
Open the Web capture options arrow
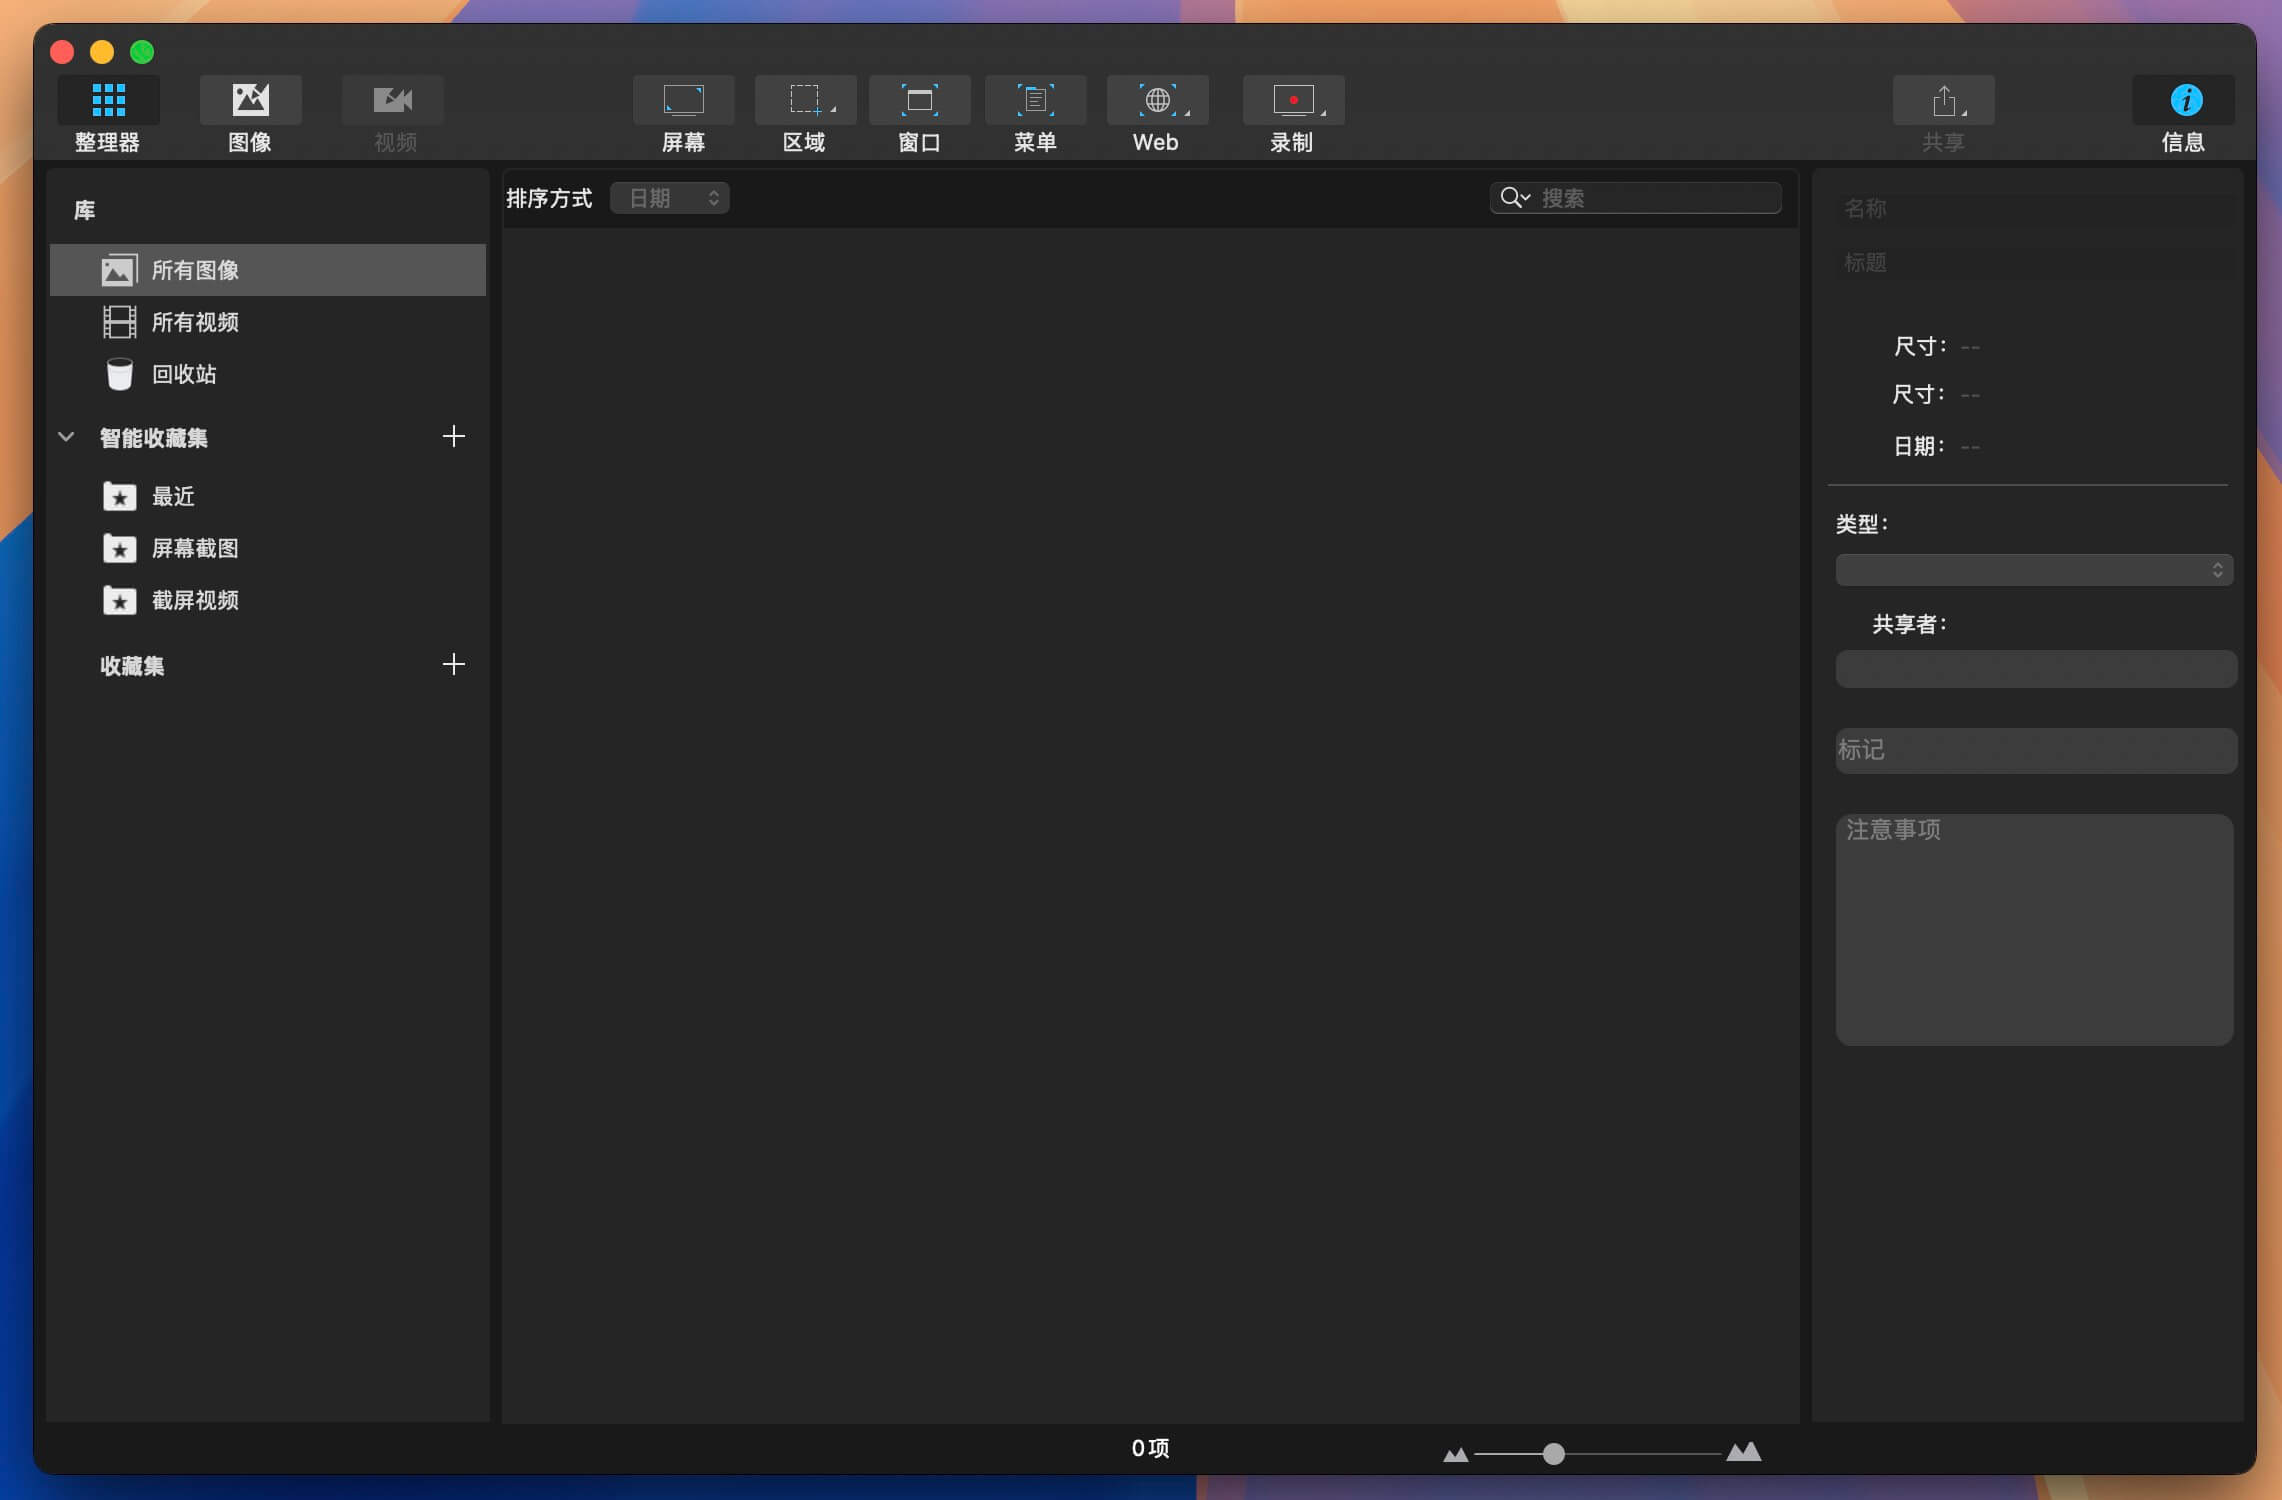[x=1187, y=112]
